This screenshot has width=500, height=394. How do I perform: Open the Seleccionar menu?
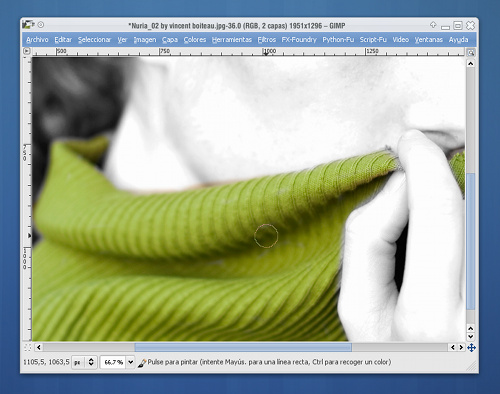[x=94, y=40]
